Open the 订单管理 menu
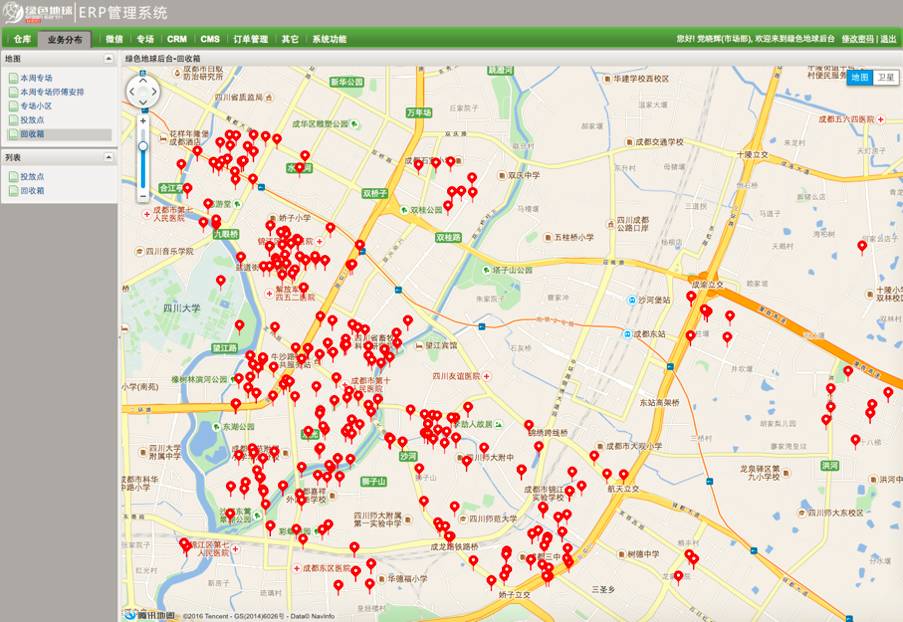This screenshot has height=622, width=903. pyautogui.click(x=251, y=39)
